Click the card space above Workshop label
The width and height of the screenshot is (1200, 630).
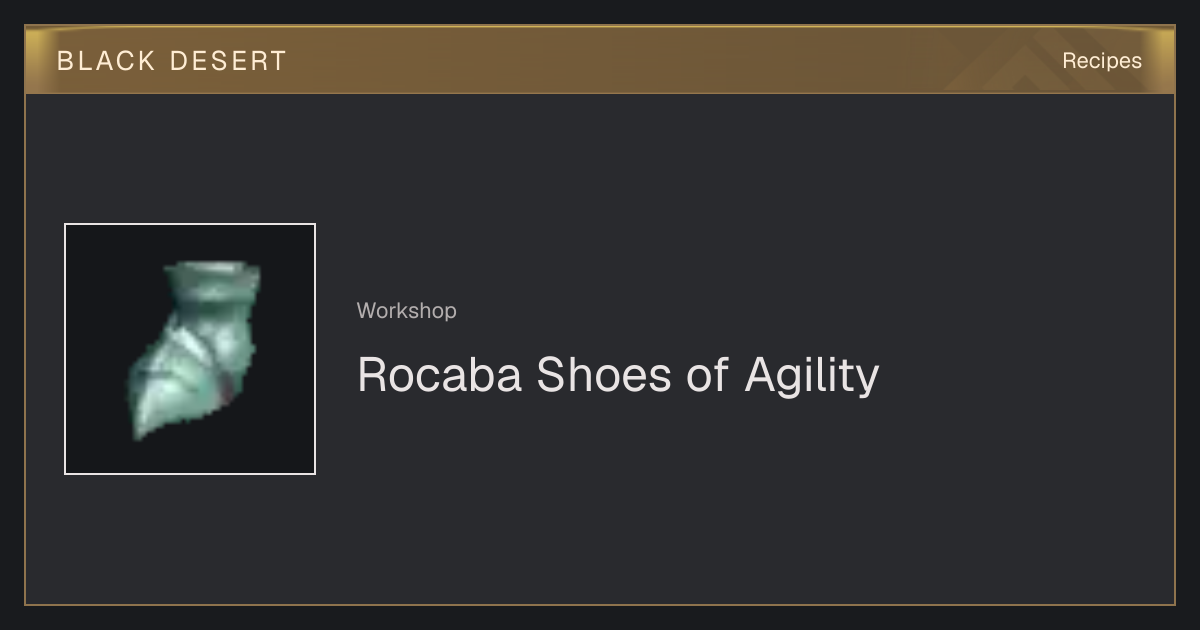(x=600, y=200)
